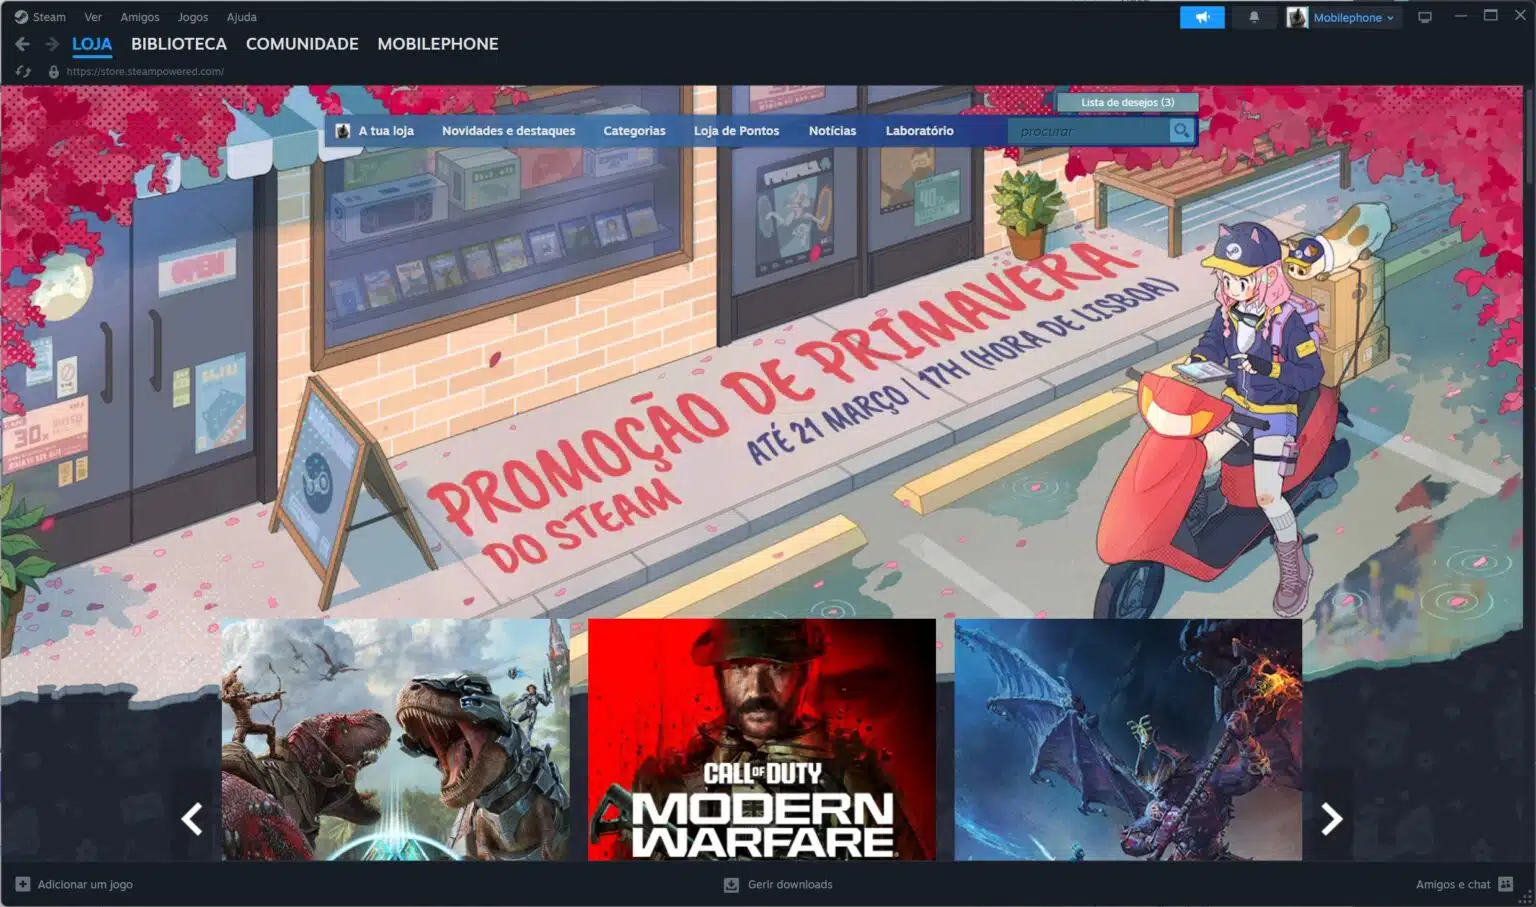The height and width of the screenshot is (907, 1536).
Task: Open the Laboratório link
Action: point(919,131)
